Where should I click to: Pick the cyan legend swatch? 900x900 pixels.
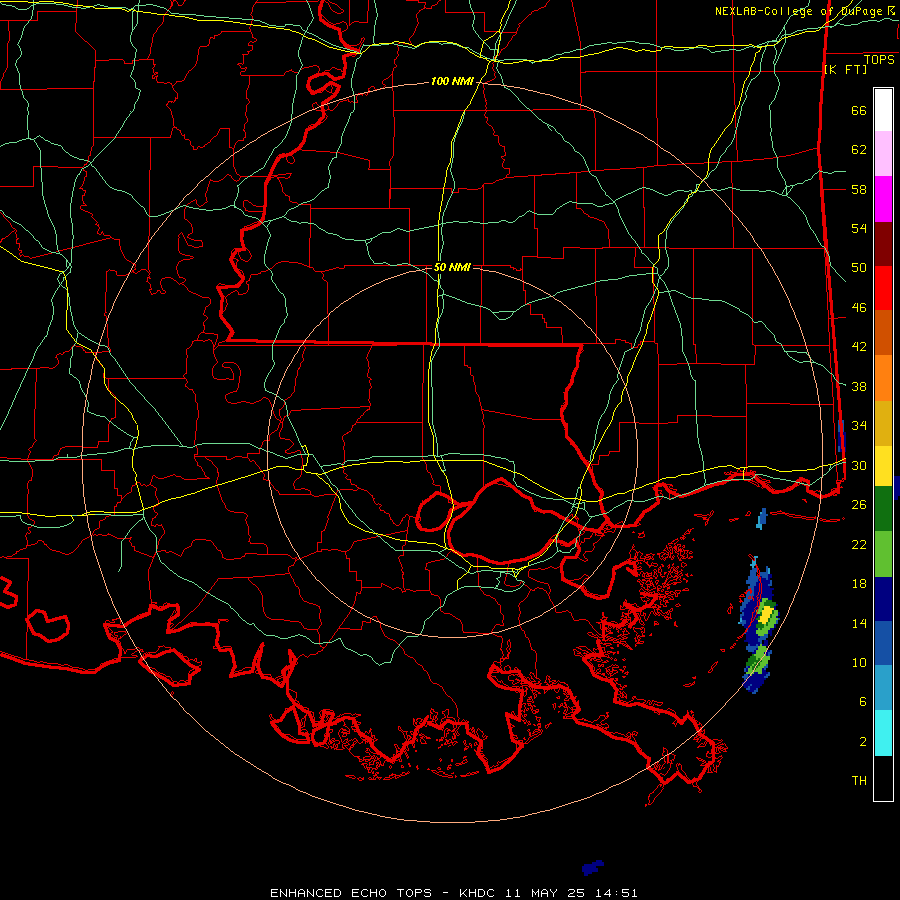[883, 733]
